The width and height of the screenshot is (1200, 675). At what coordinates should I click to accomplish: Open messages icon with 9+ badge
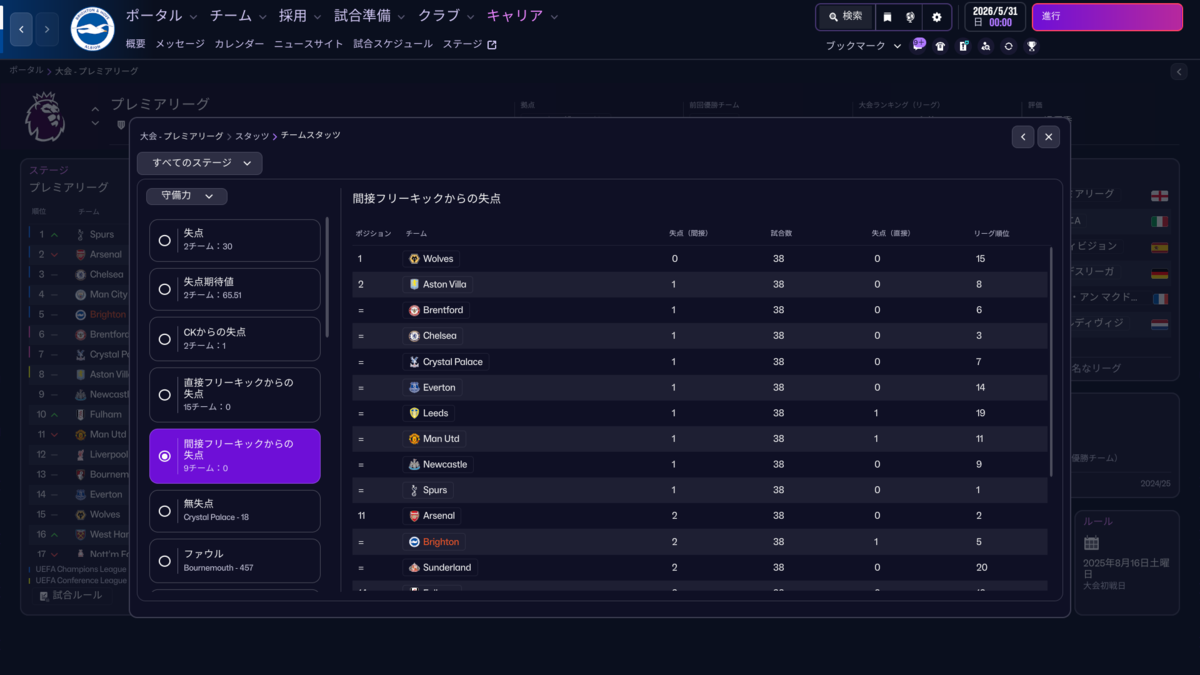[918, 45]
